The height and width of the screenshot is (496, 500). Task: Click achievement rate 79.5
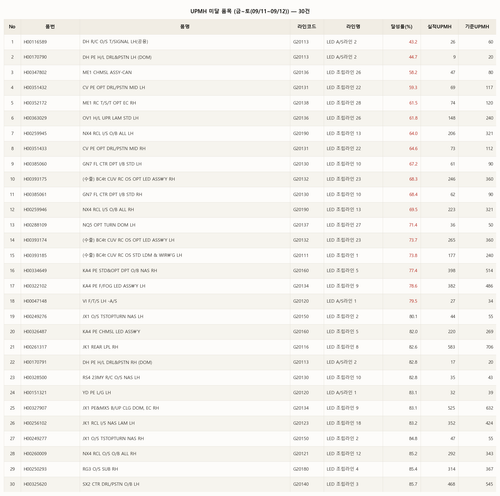click(x=413, y=301)
